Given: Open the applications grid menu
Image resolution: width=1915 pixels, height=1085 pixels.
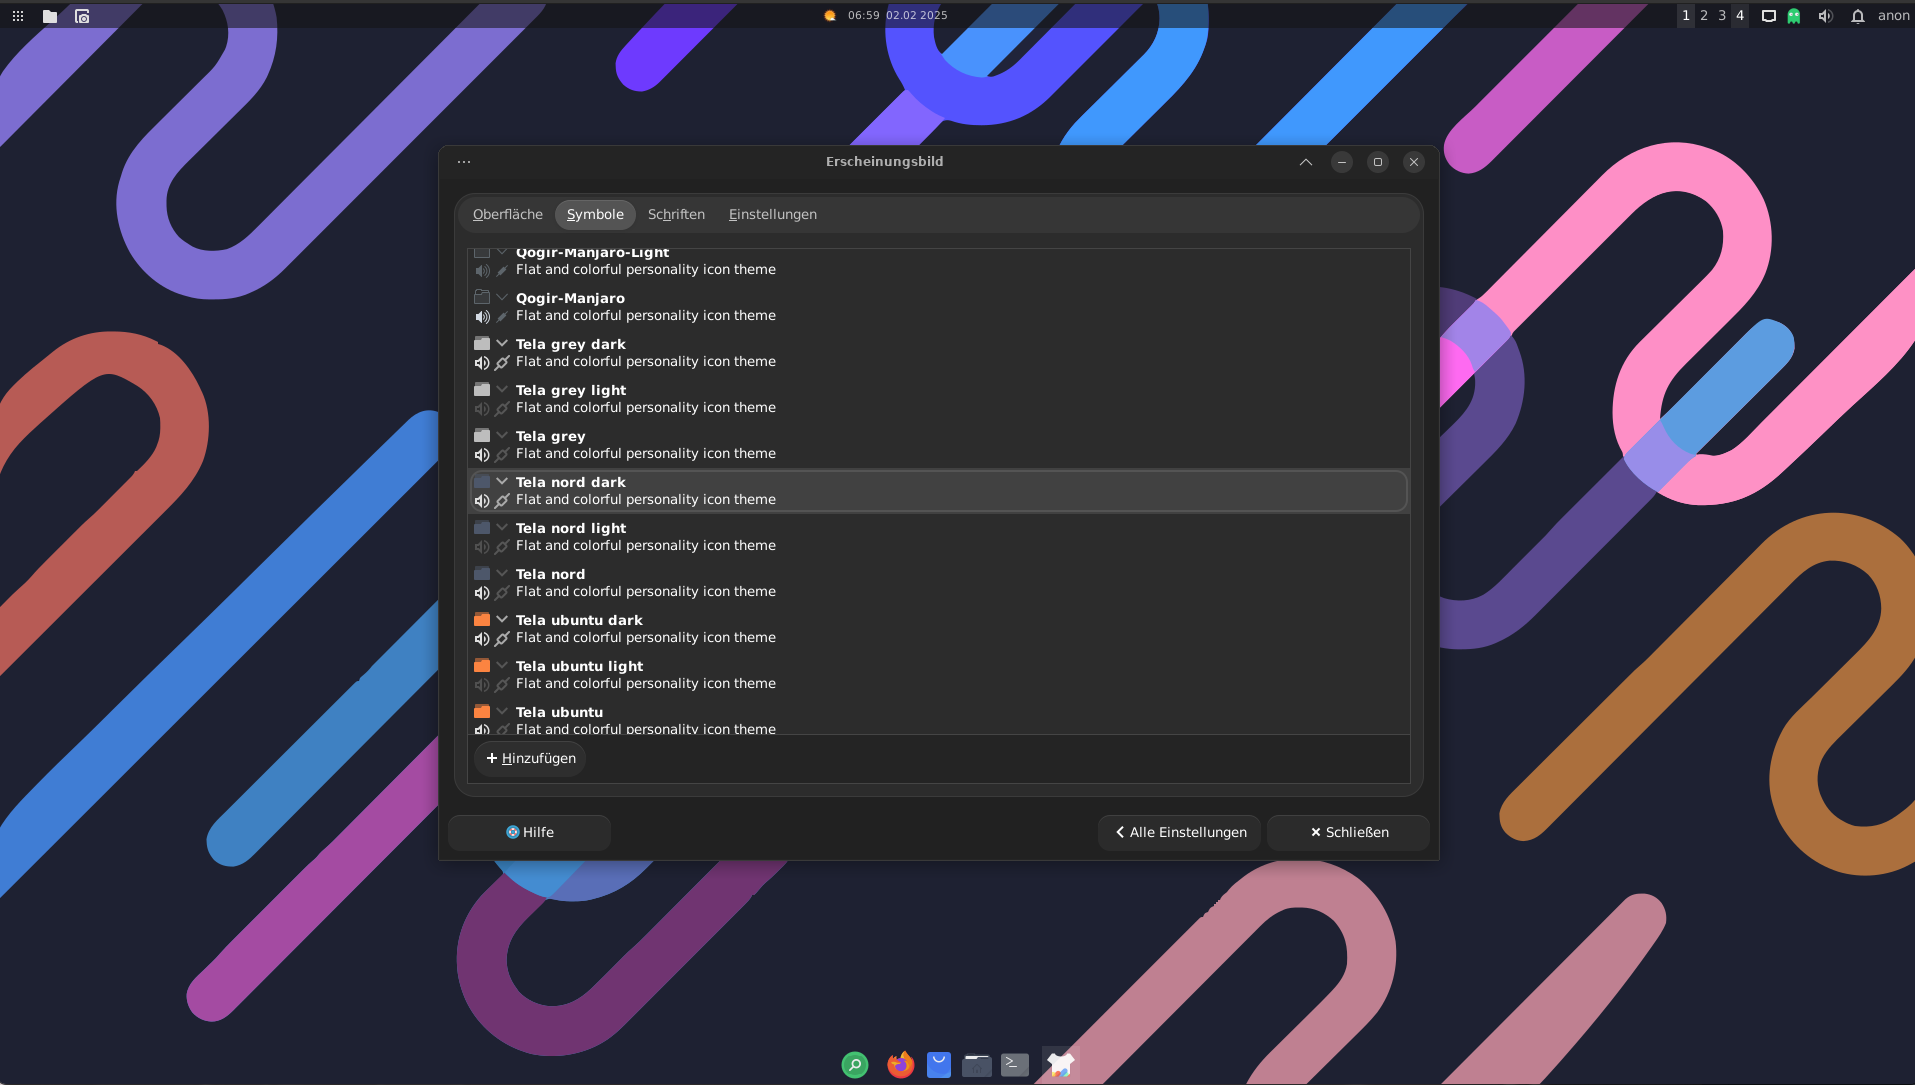Looking at the screenshot, I should pos(18,16).
